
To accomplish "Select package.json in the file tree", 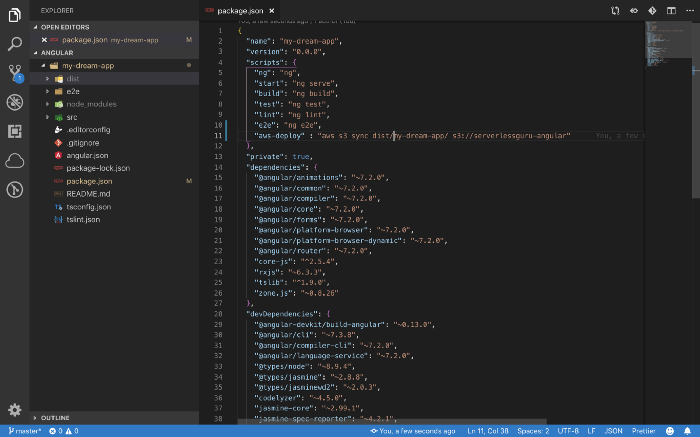I will 89,181.
